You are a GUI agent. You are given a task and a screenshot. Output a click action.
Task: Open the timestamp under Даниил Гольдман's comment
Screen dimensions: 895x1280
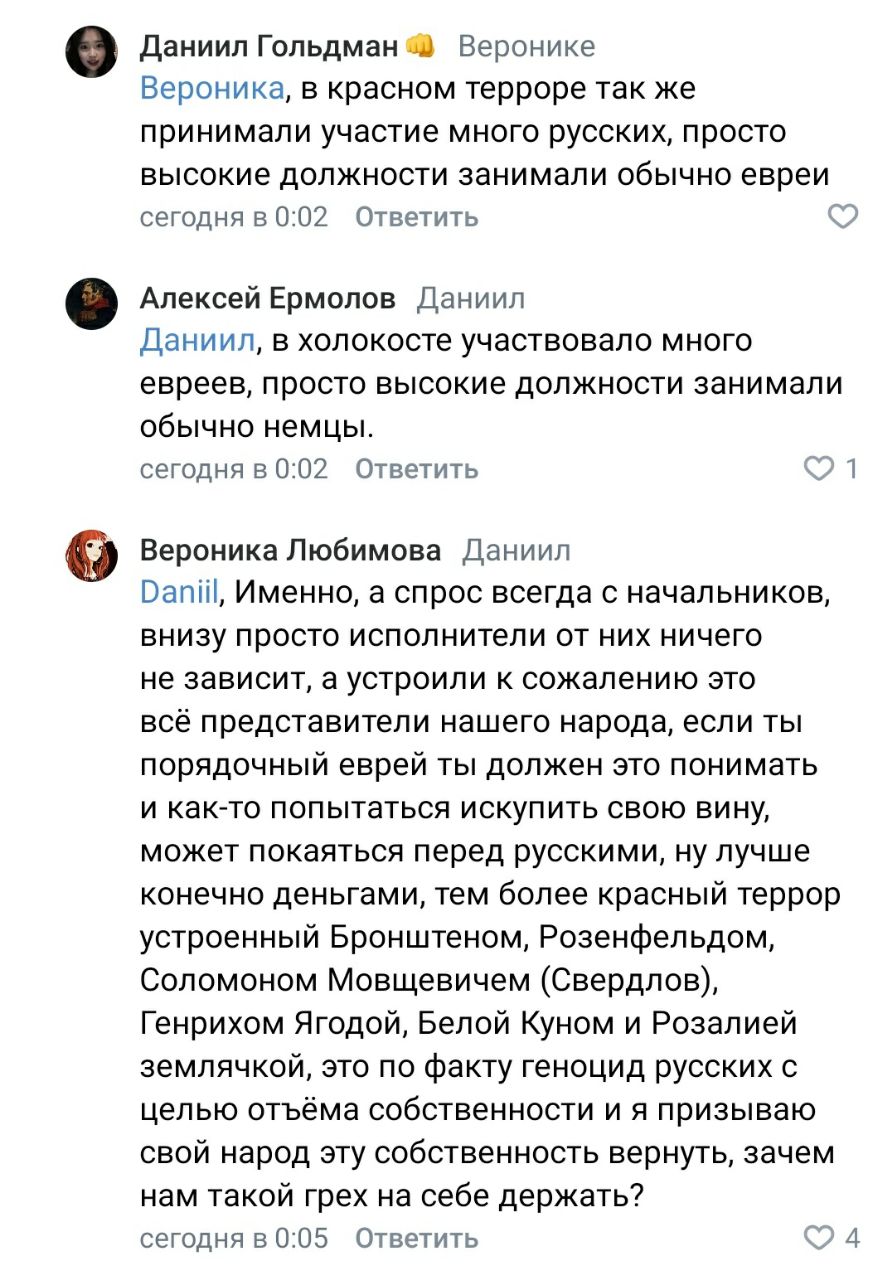(x=234, y=217)
